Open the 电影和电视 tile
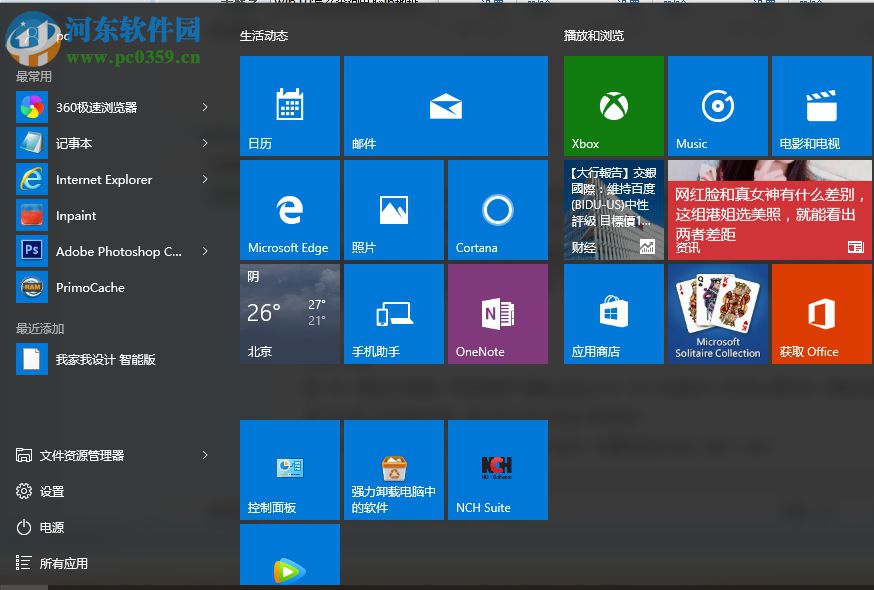 tap(820, 106)
